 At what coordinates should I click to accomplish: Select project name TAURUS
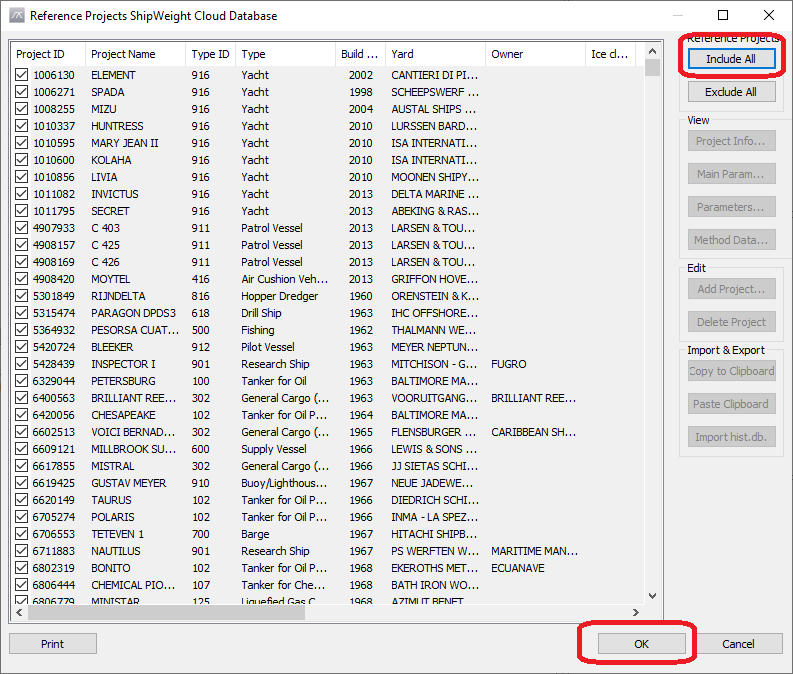point(111,500)
